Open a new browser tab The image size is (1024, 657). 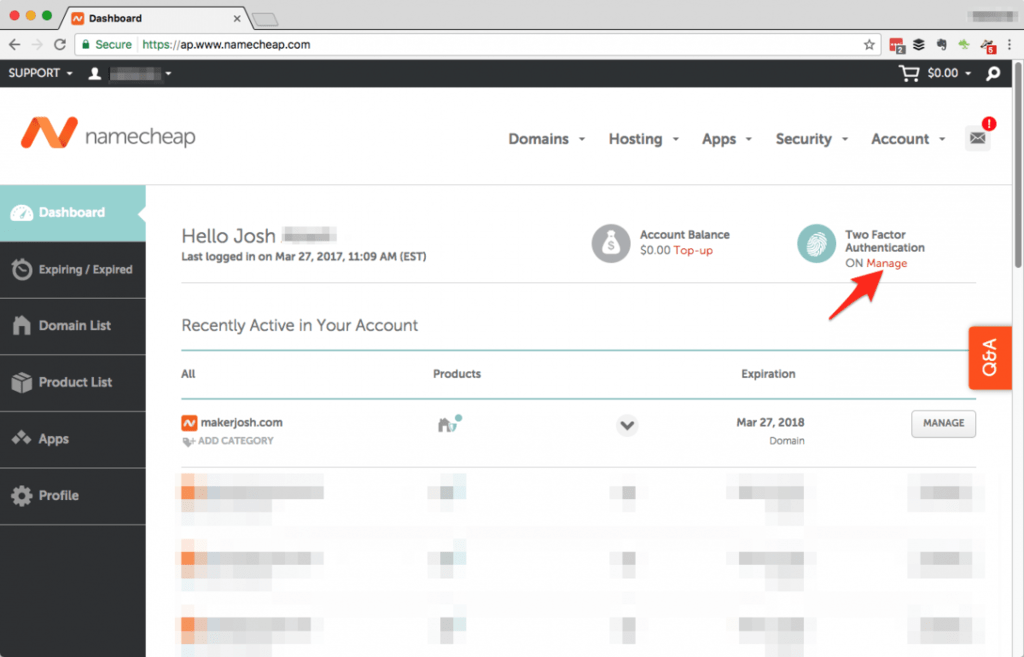click(265, 20)
